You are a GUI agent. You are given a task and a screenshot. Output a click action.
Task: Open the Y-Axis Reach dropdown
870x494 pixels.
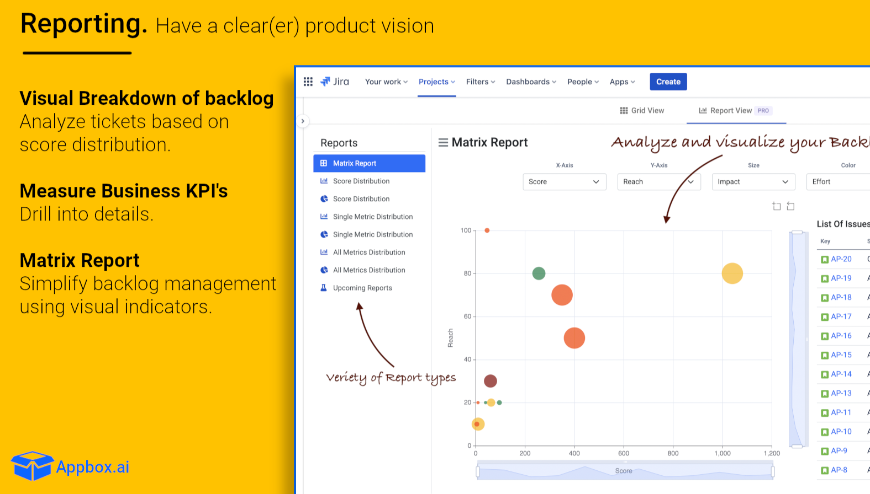click(x=659, y=182)
